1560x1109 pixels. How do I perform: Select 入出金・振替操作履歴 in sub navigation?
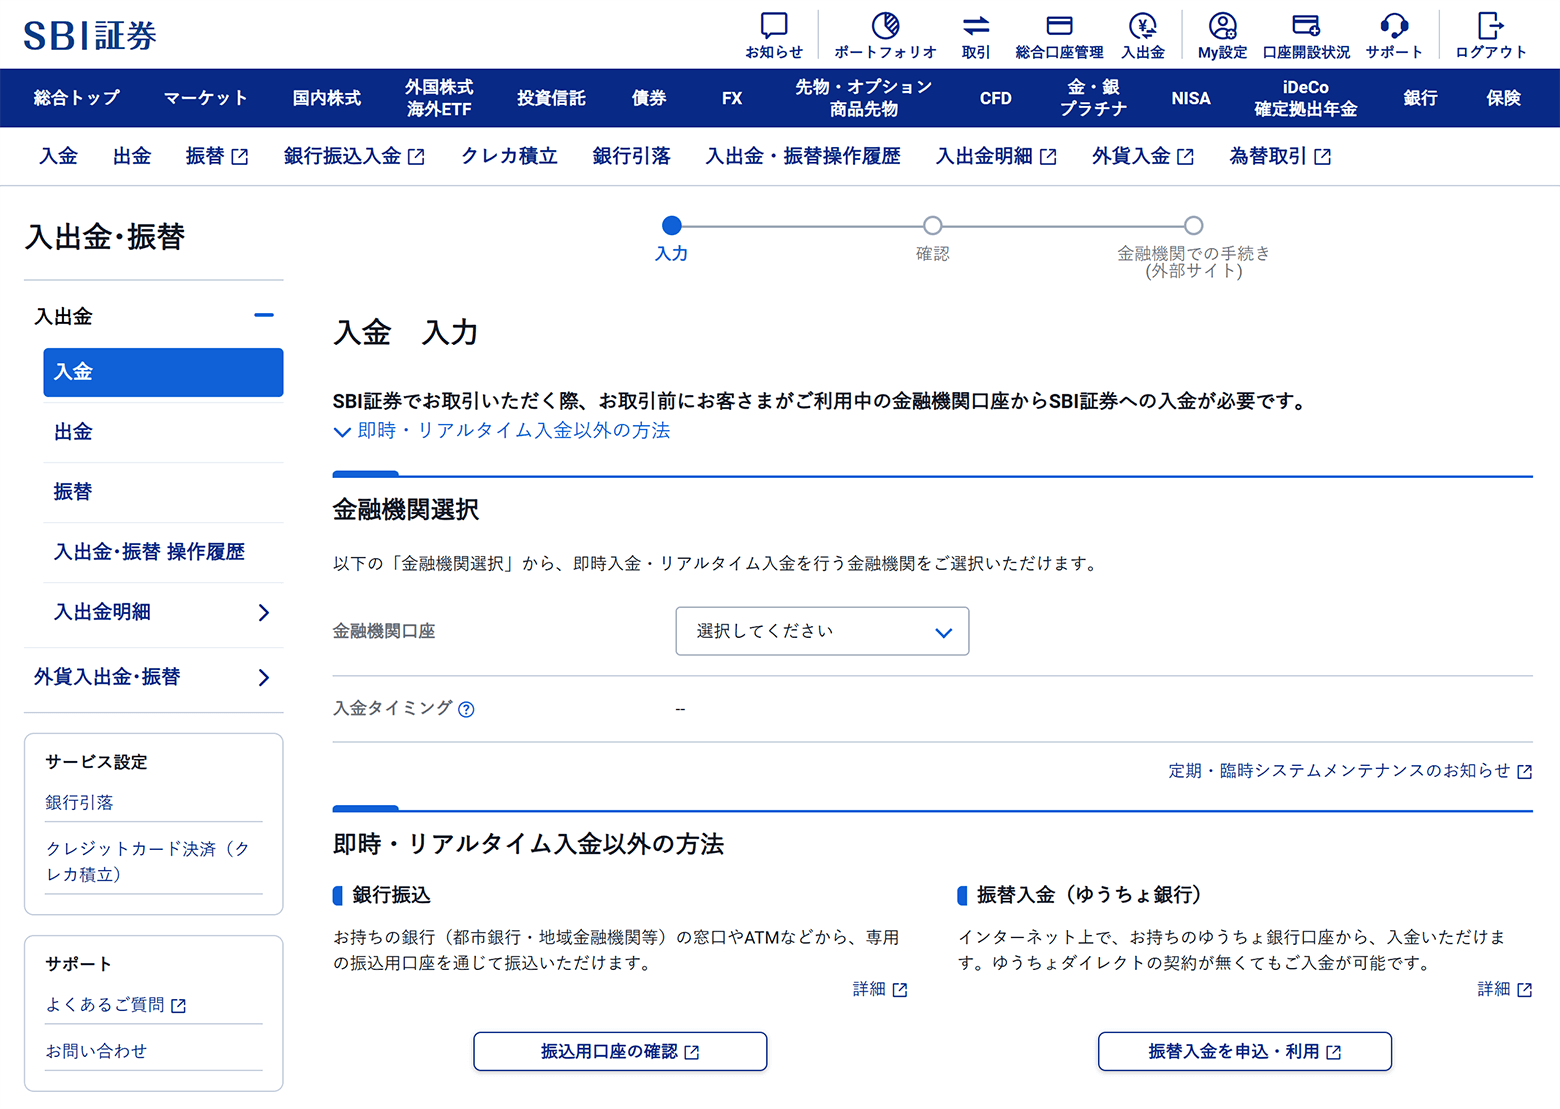(803, 156)
